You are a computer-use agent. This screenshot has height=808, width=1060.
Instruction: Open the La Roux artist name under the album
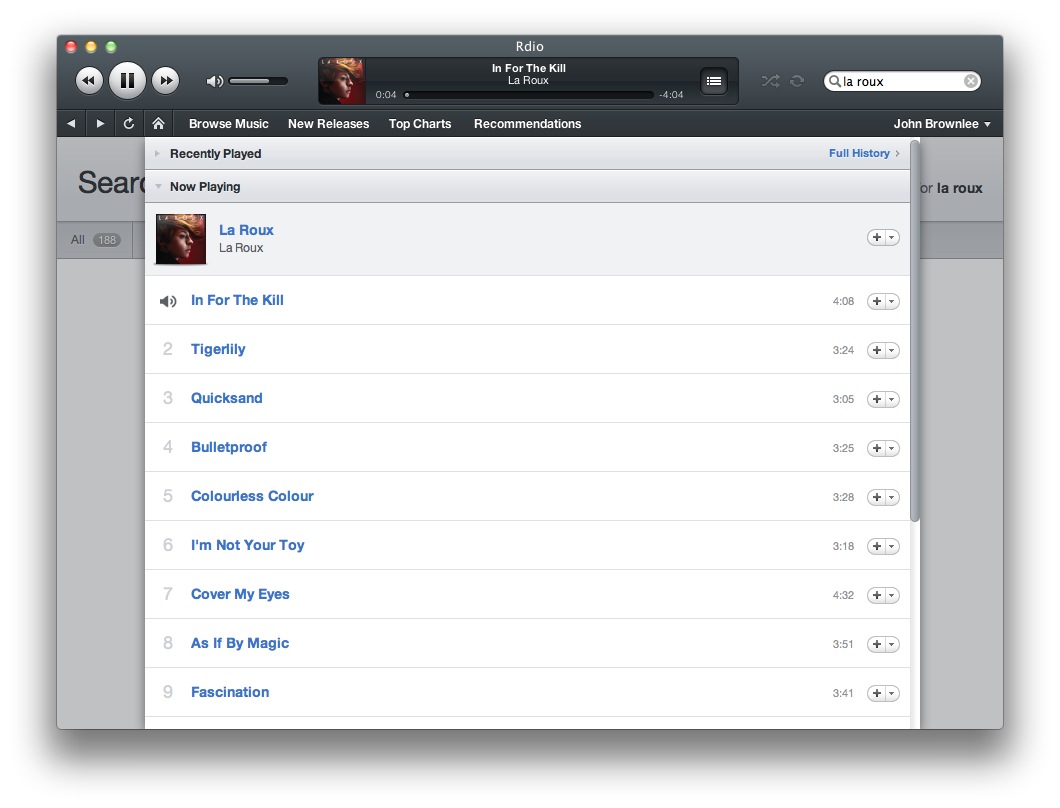[241, 248]
